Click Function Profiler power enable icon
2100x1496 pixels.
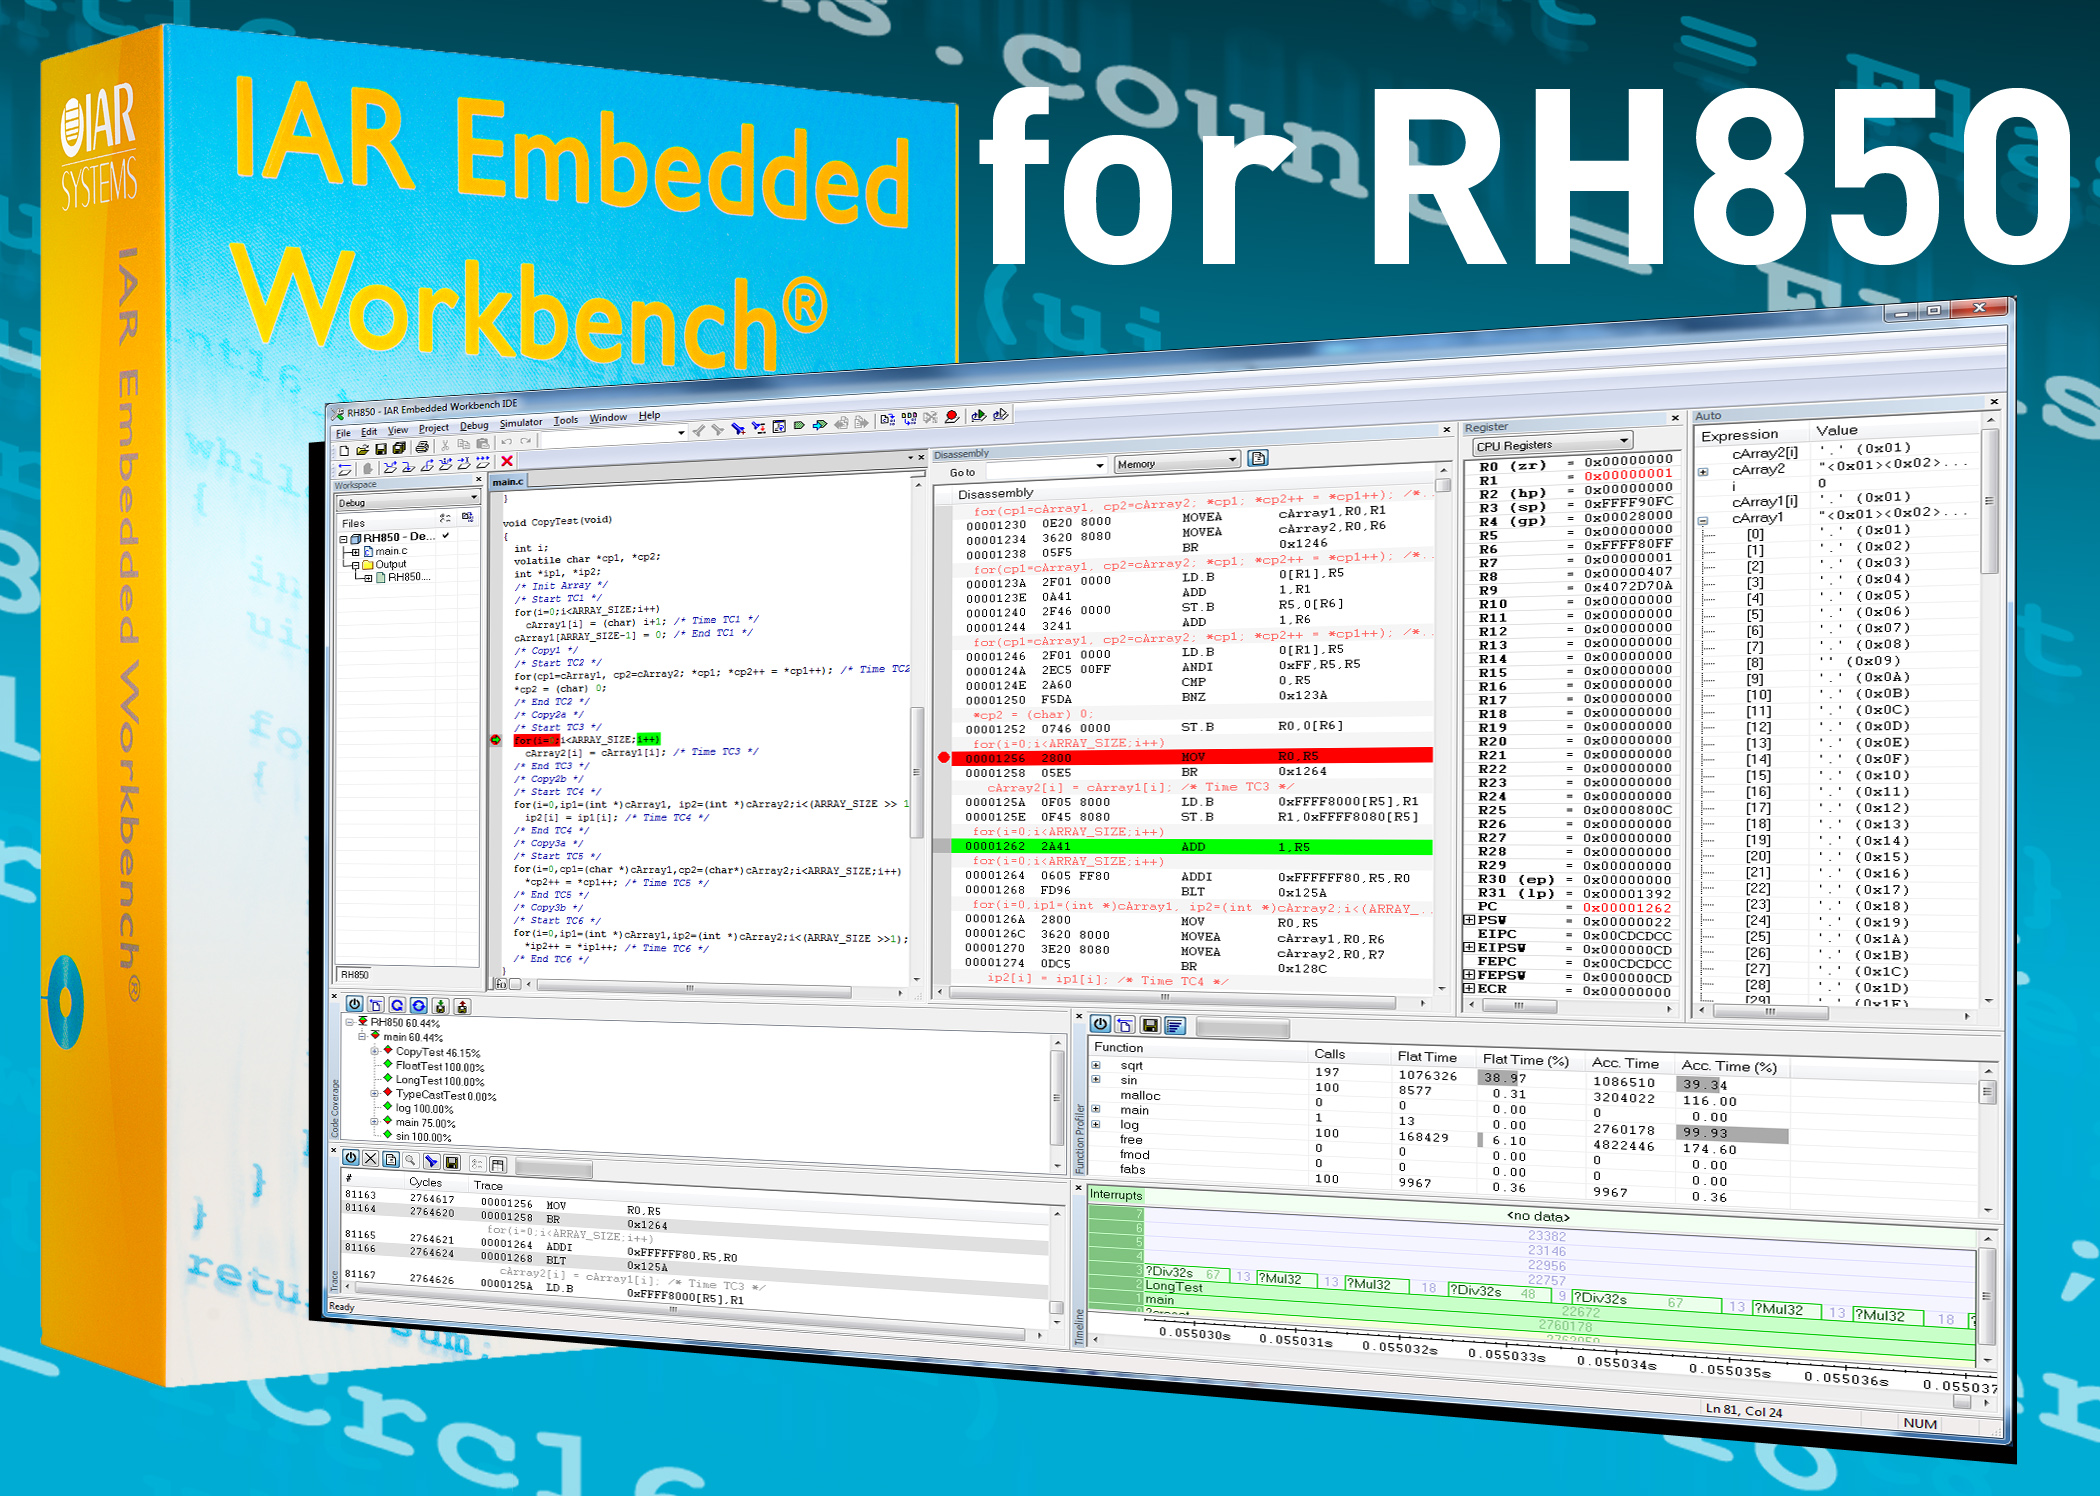click(1100, 1024)
